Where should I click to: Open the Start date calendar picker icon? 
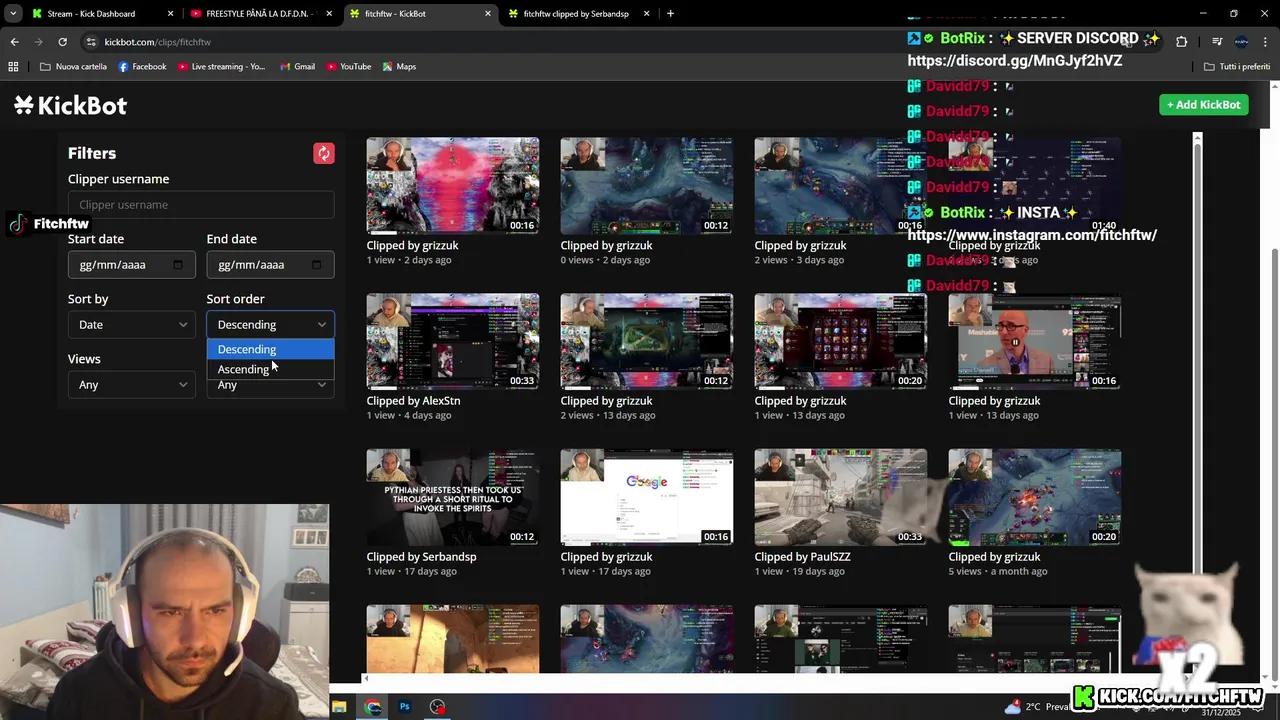pyautogui.click(x=177, y=264)
